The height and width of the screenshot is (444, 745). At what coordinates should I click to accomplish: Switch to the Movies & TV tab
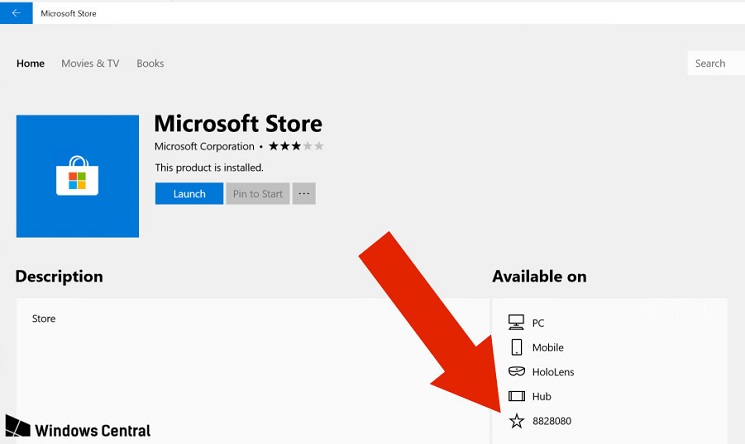(90, 63)
